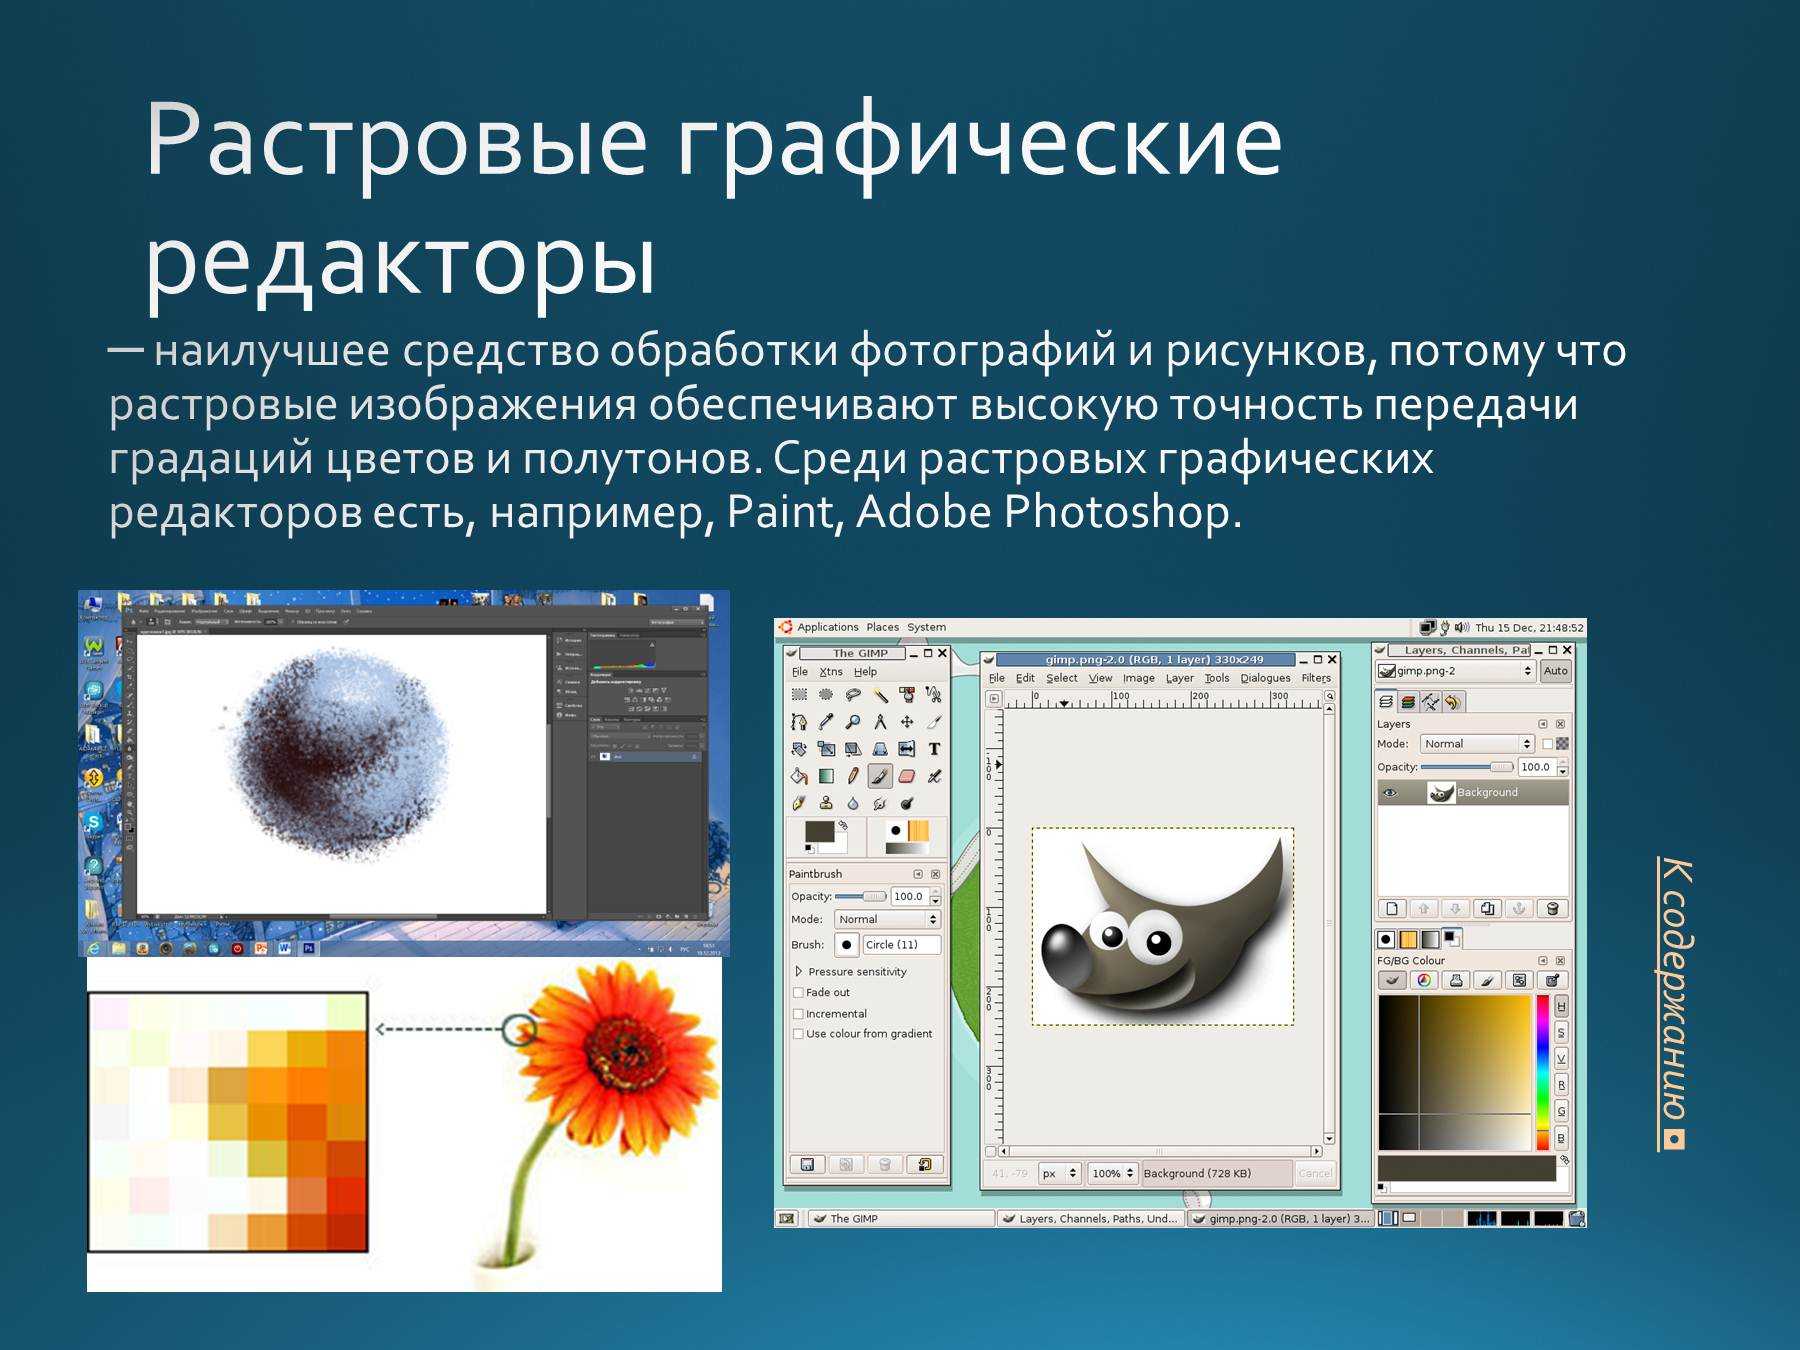
Task: Select the Perspective tool
Action: click(x=880, y=749)
